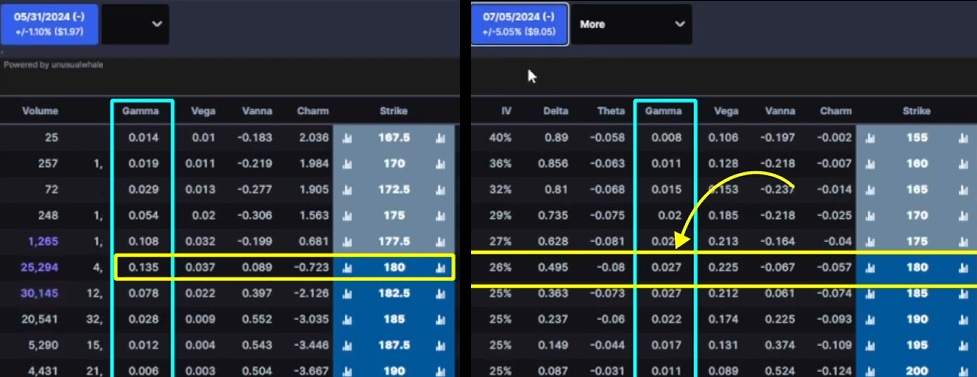Click the 5,290 volume cell
The image size is (977, 377).
[x=43, y=345]
